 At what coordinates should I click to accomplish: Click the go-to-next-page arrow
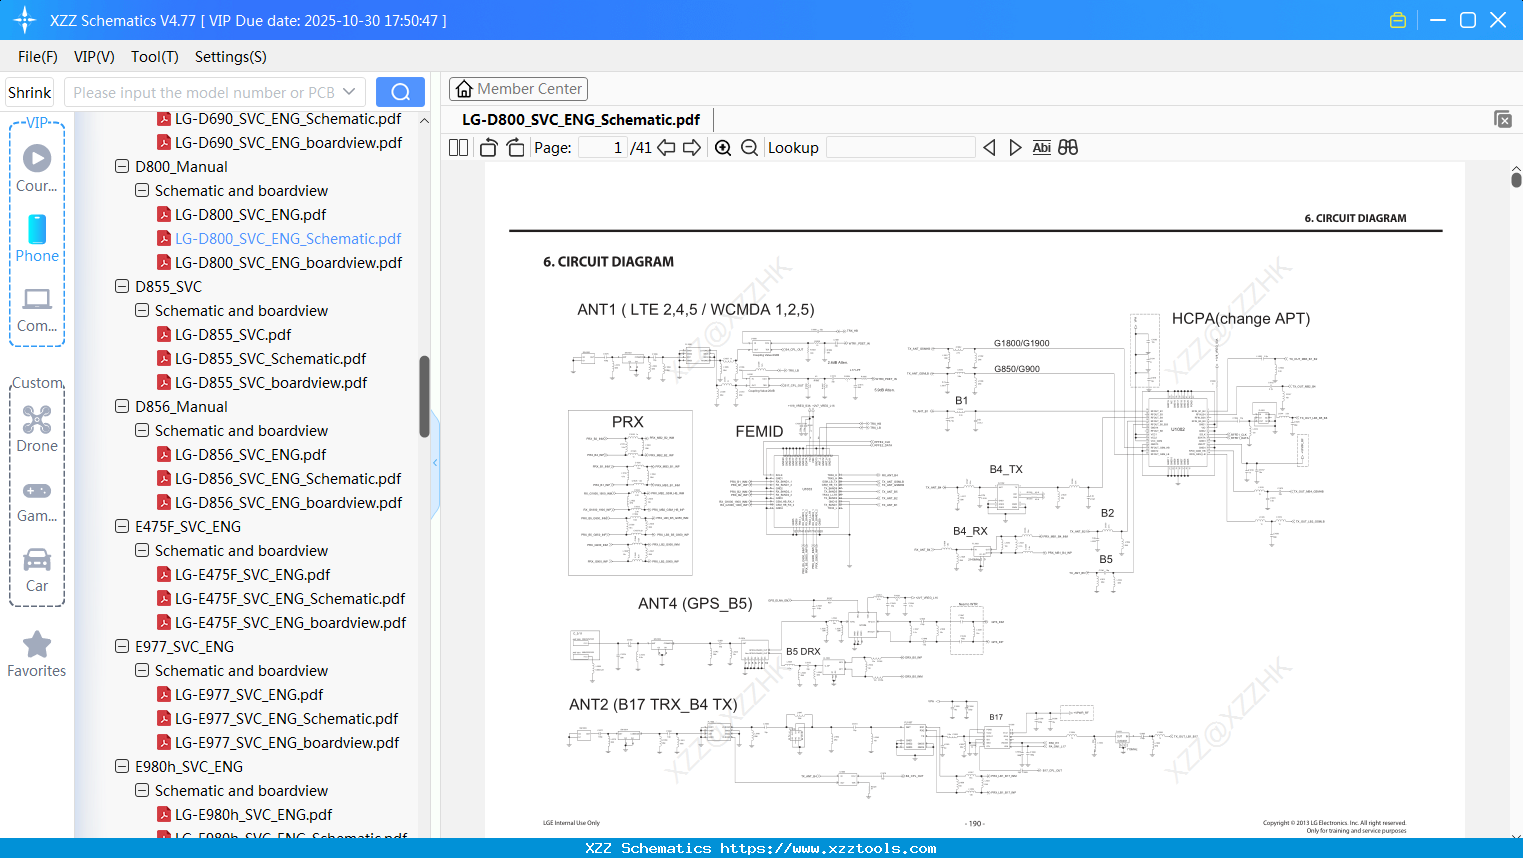pos(691,147)
